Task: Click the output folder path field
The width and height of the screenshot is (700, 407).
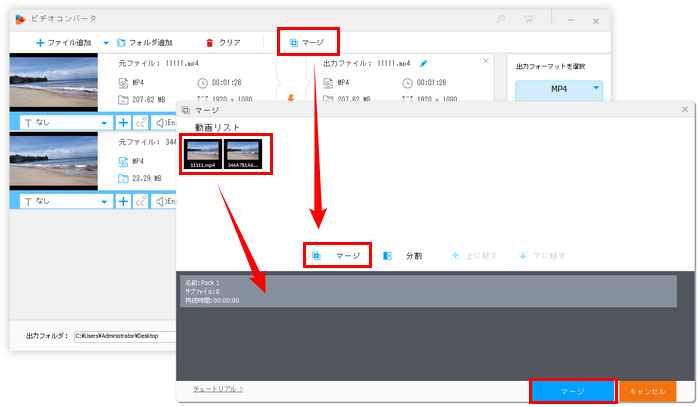Action: pos(125,336)
